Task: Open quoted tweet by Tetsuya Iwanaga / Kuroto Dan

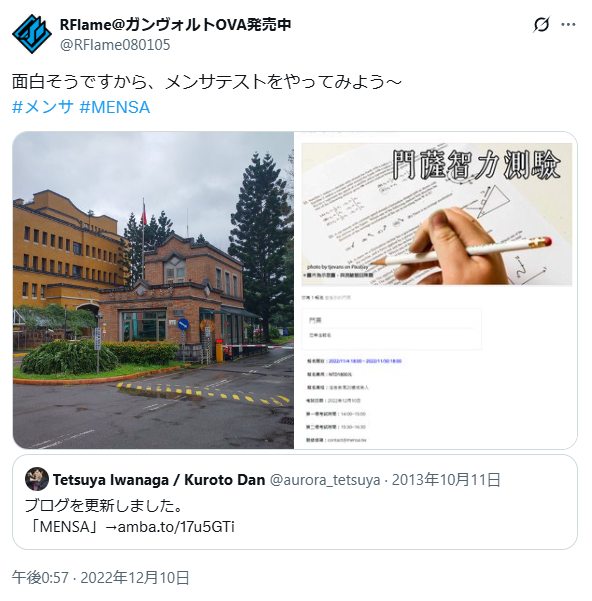Action: tap(295, 502)
